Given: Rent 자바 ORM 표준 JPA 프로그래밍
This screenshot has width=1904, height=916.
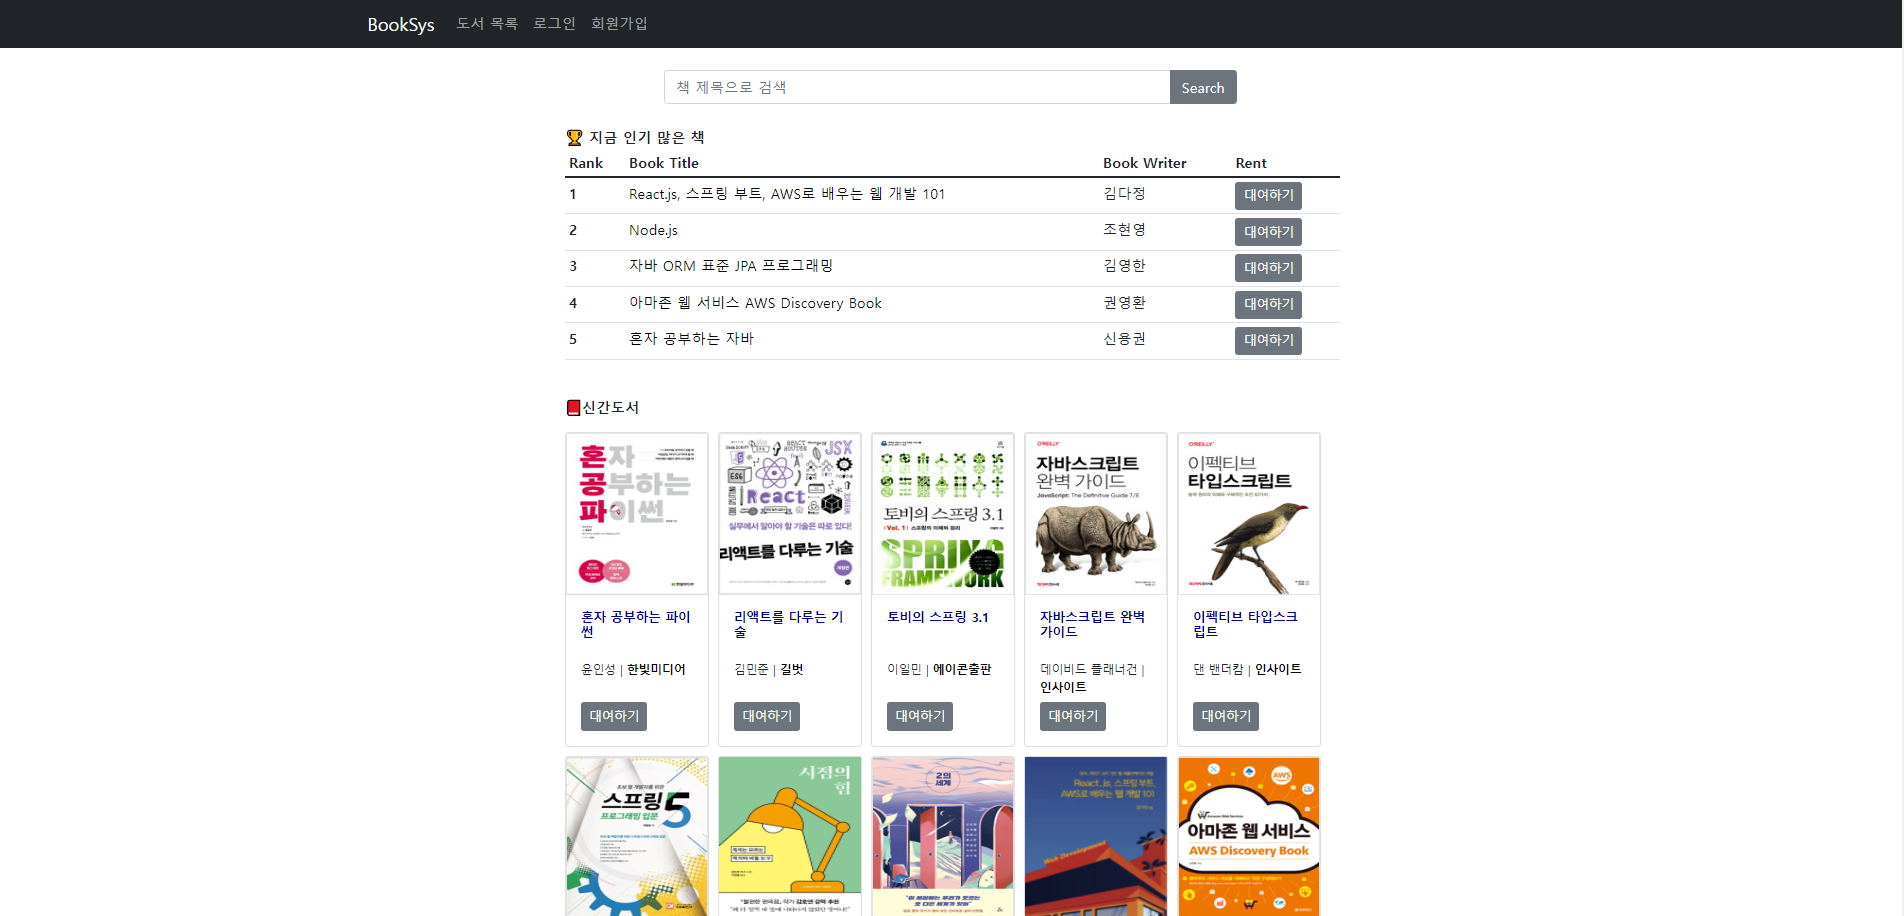Looking at the screenshot, I should pyautogui.click(x=1267, y=267).
